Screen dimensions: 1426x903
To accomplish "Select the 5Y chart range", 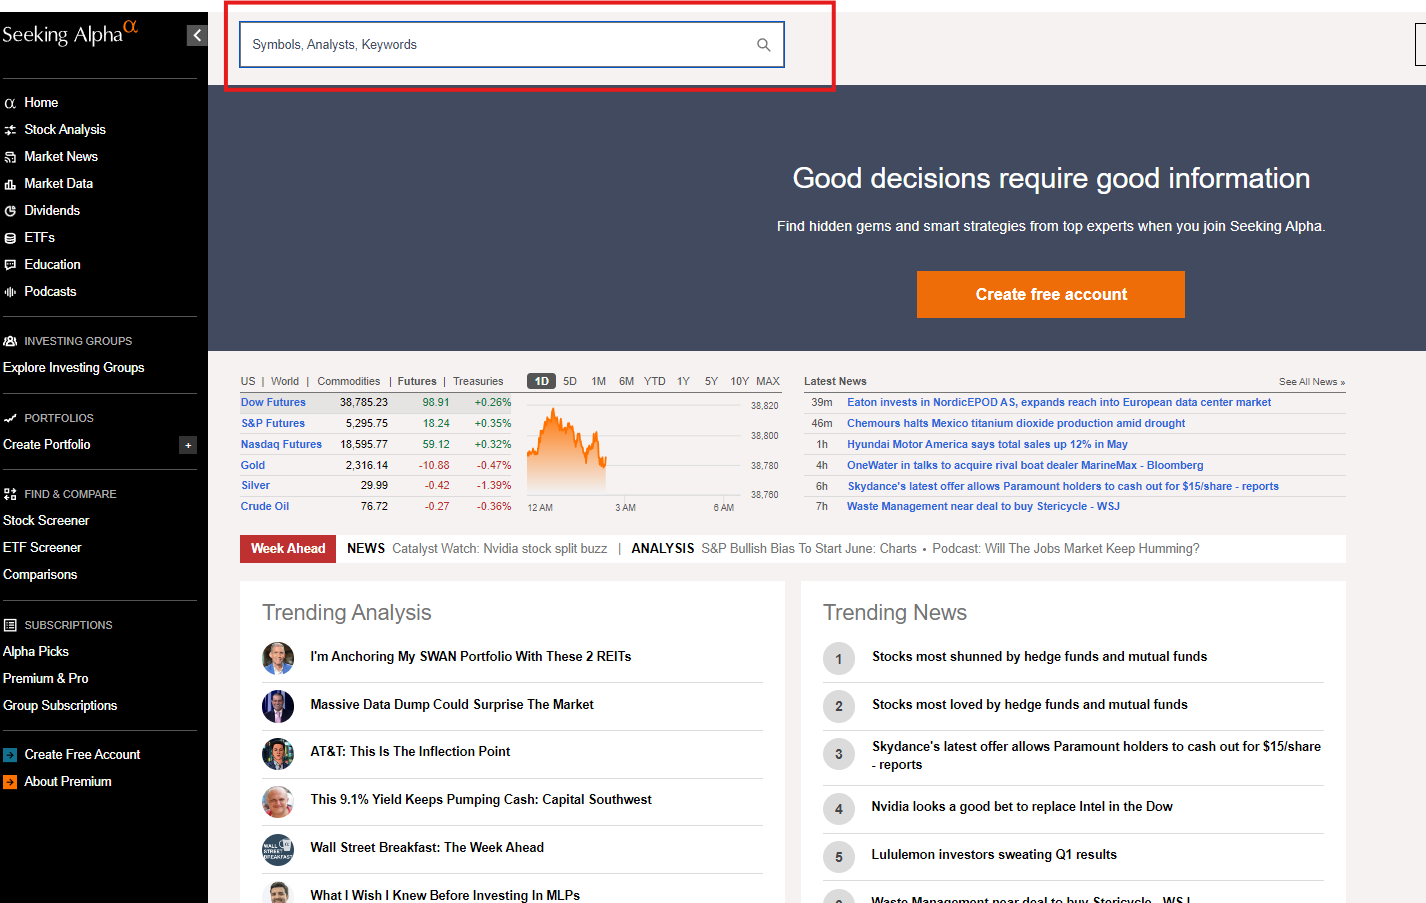I will click(x=712, y=381).
